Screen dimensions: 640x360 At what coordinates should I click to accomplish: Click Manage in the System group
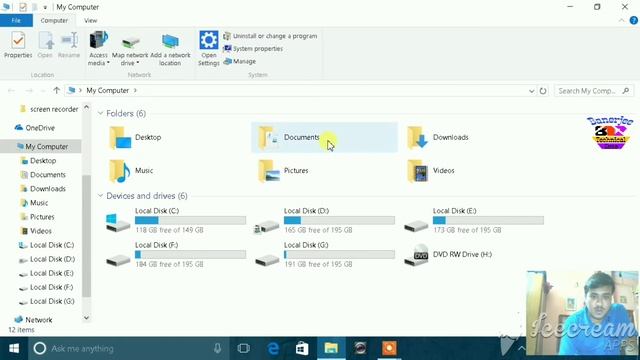240,61
